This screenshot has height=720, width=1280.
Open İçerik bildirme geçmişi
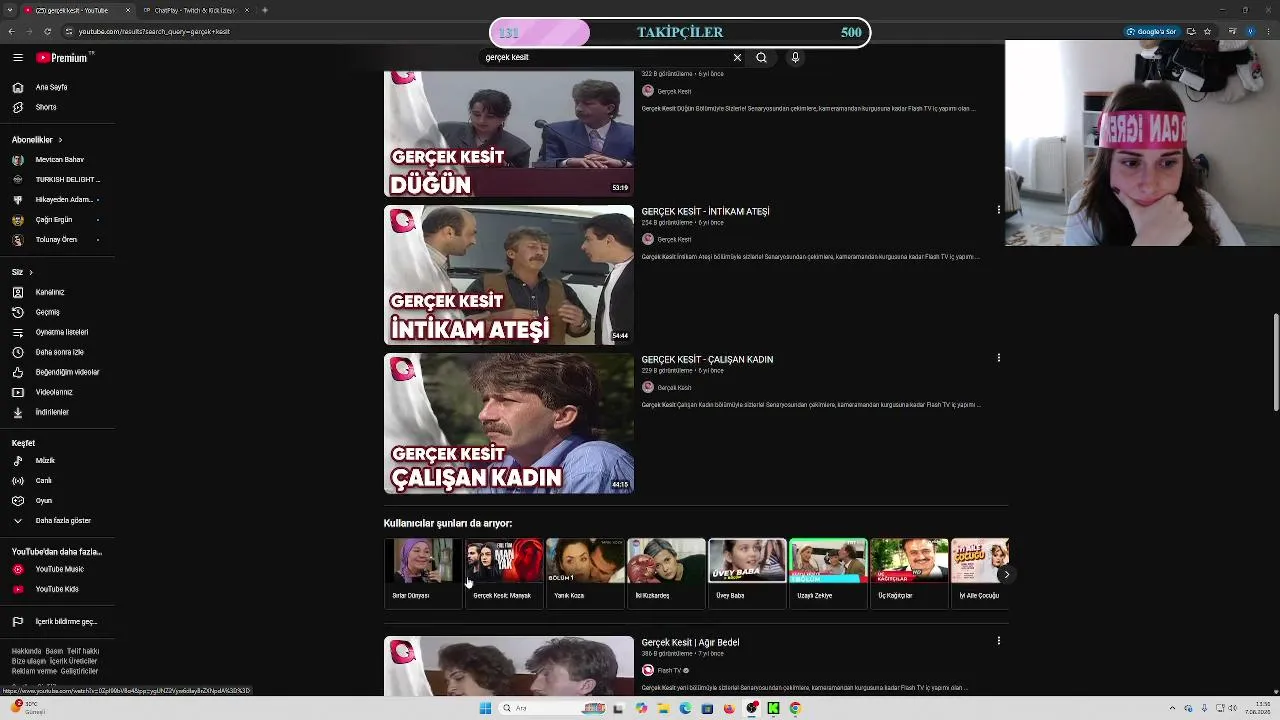coord(57,622)
